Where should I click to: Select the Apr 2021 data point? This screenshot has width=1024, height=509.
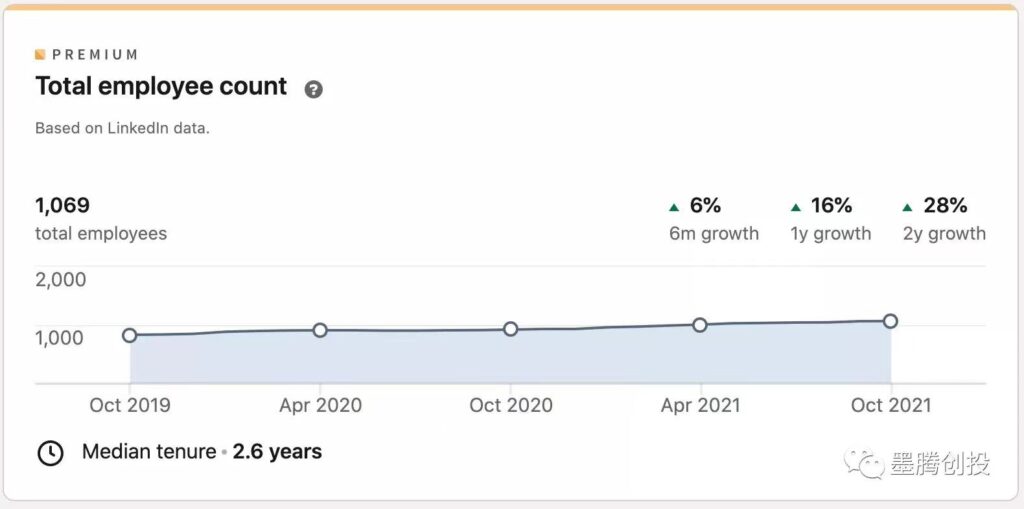point(700,325)
